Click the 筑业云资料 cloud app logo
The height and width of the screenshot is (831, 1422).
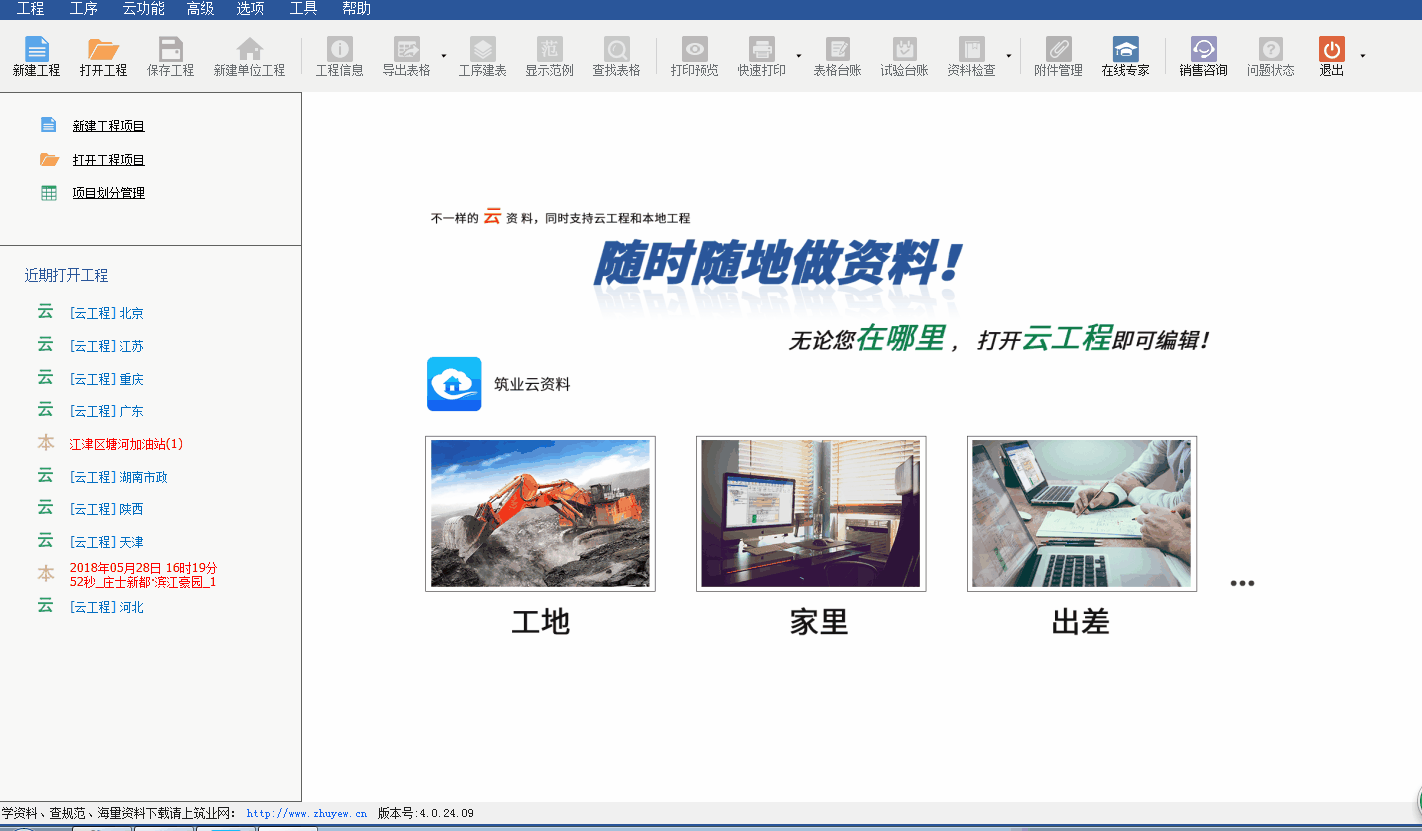pyautogui.click(x=454, y=384)
